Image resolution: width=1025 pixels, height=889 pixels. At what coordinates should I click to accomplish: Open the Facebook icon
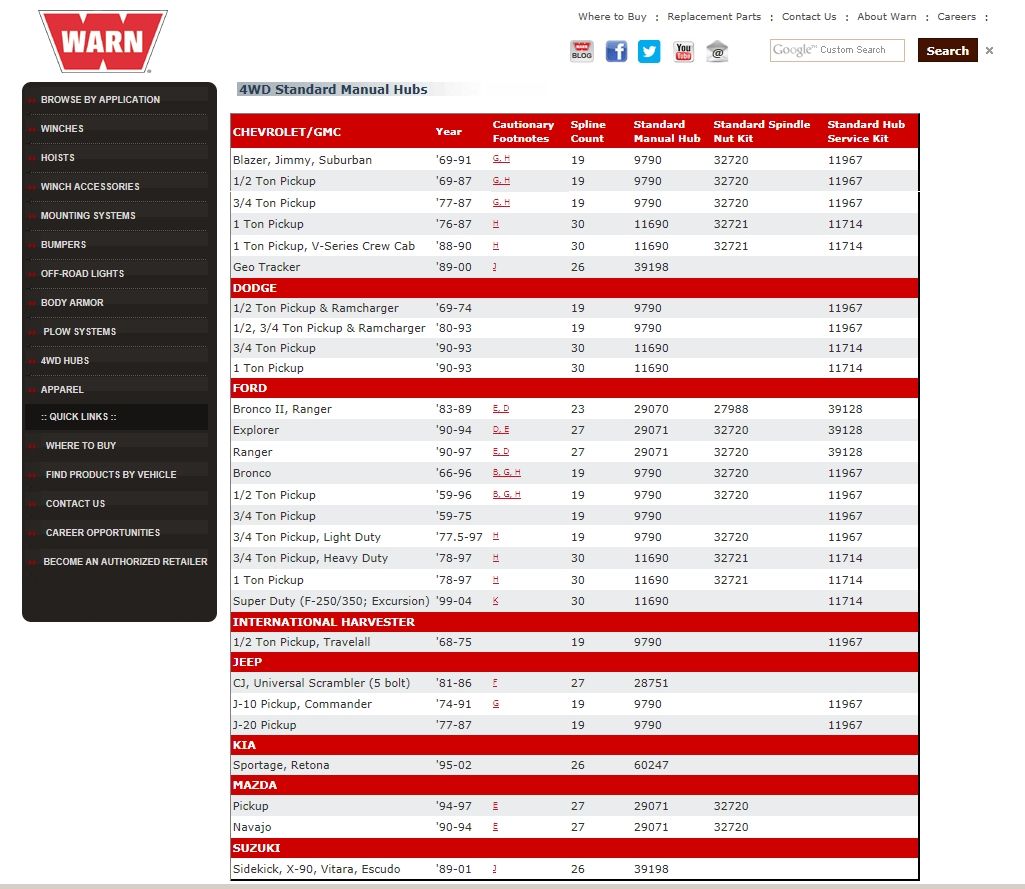click(616, 51)
